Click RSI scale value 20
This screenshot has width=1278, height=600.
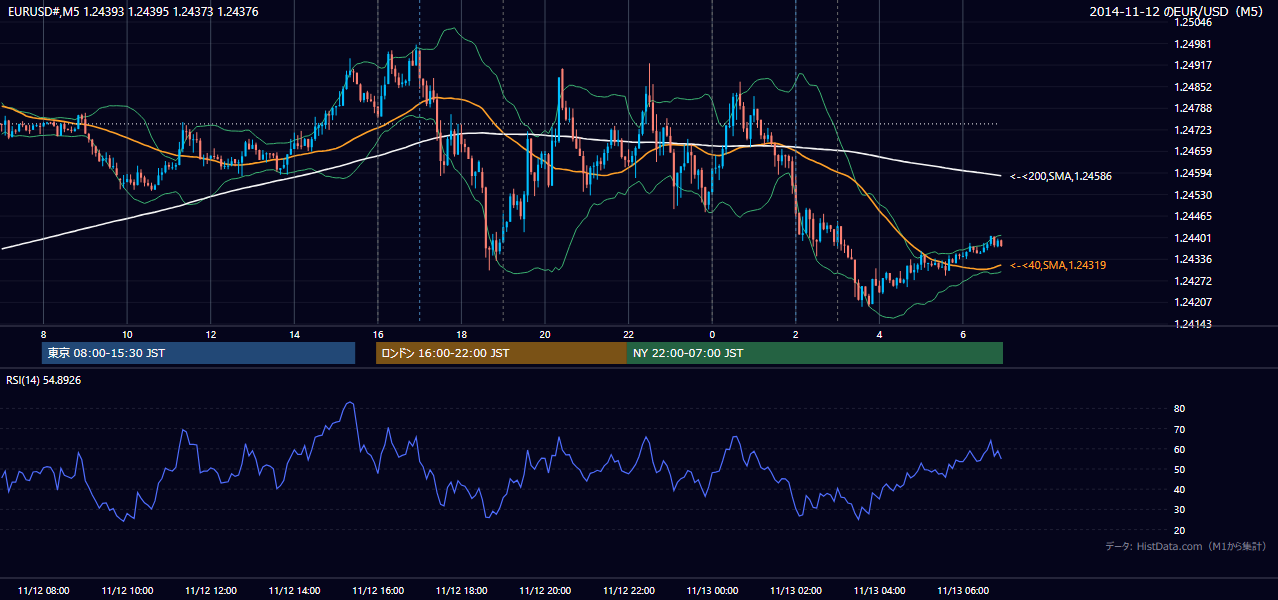point(1179,530)
